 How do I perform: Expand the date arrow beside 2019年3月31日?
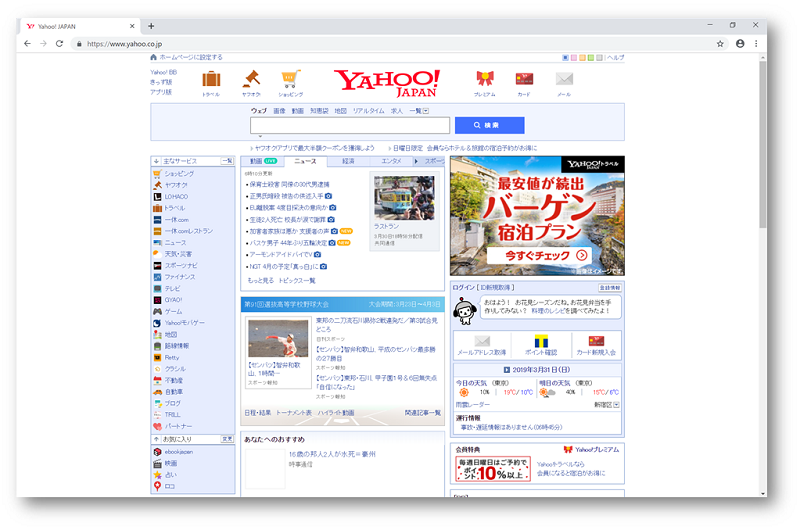pos(507,370)
